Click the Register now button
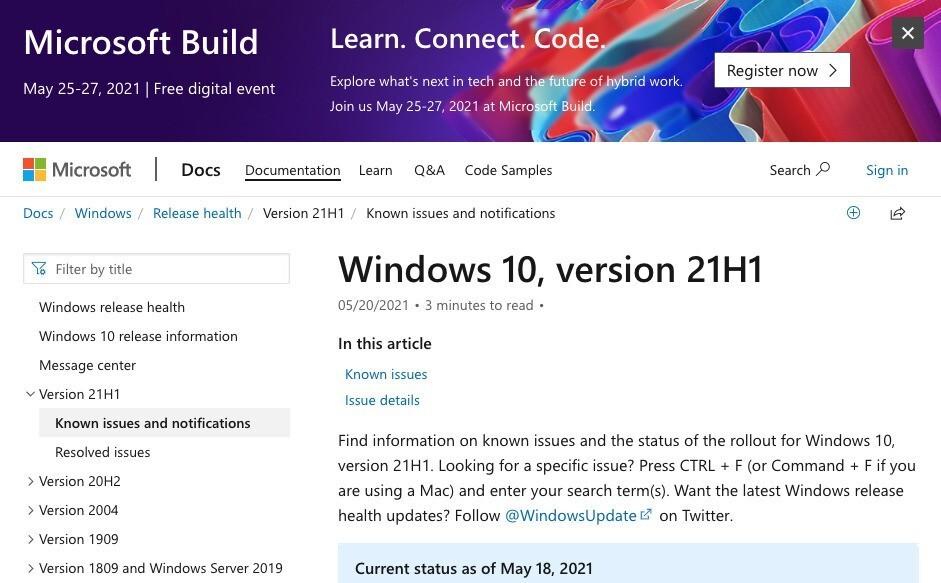The image size is (941, 583). pyautogui.click(x=782, y=70)
